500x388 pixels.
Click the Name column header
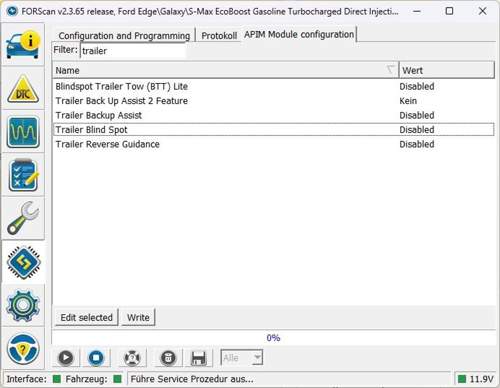(x=225, y=70)
